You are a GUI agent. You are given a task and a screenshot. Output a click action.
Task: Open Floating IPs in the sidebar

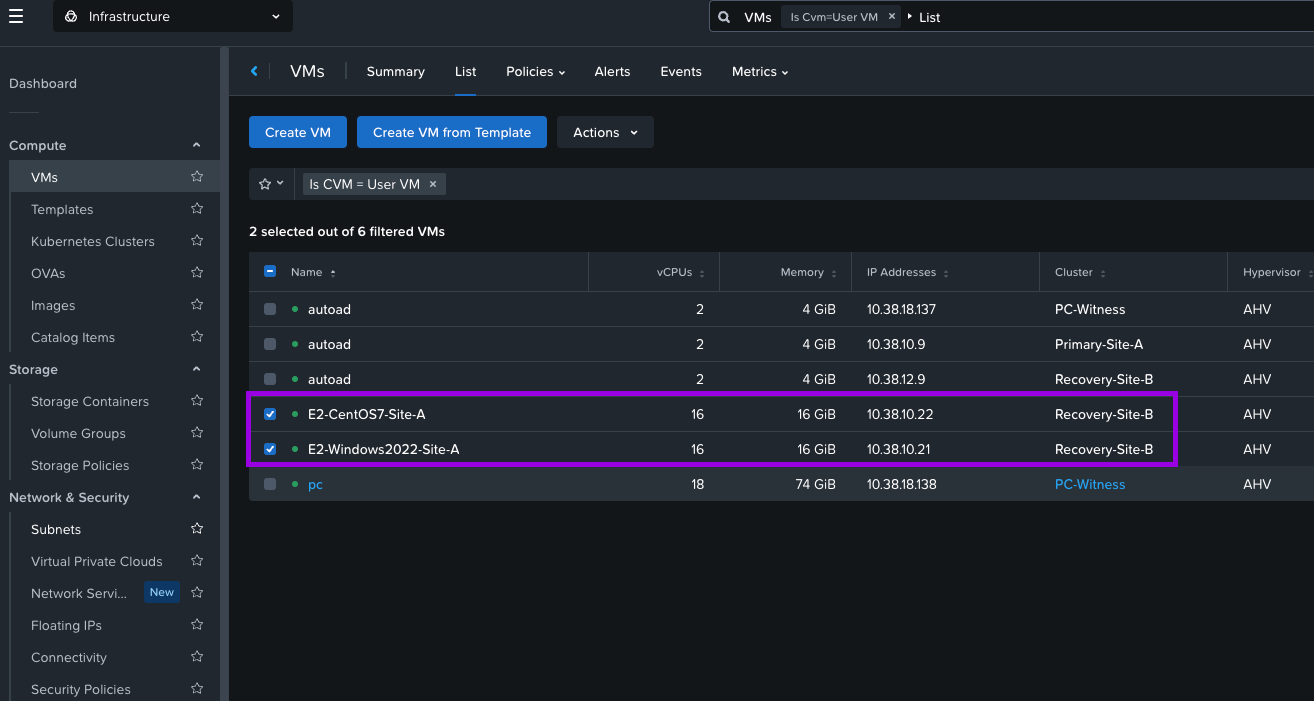click(x=66, y=625)
